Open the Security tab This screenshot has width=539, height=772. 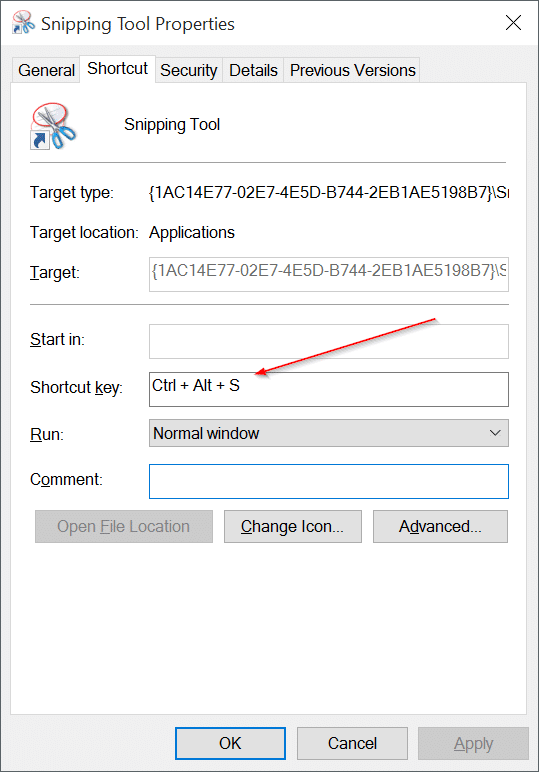click(x=189, y=70)
